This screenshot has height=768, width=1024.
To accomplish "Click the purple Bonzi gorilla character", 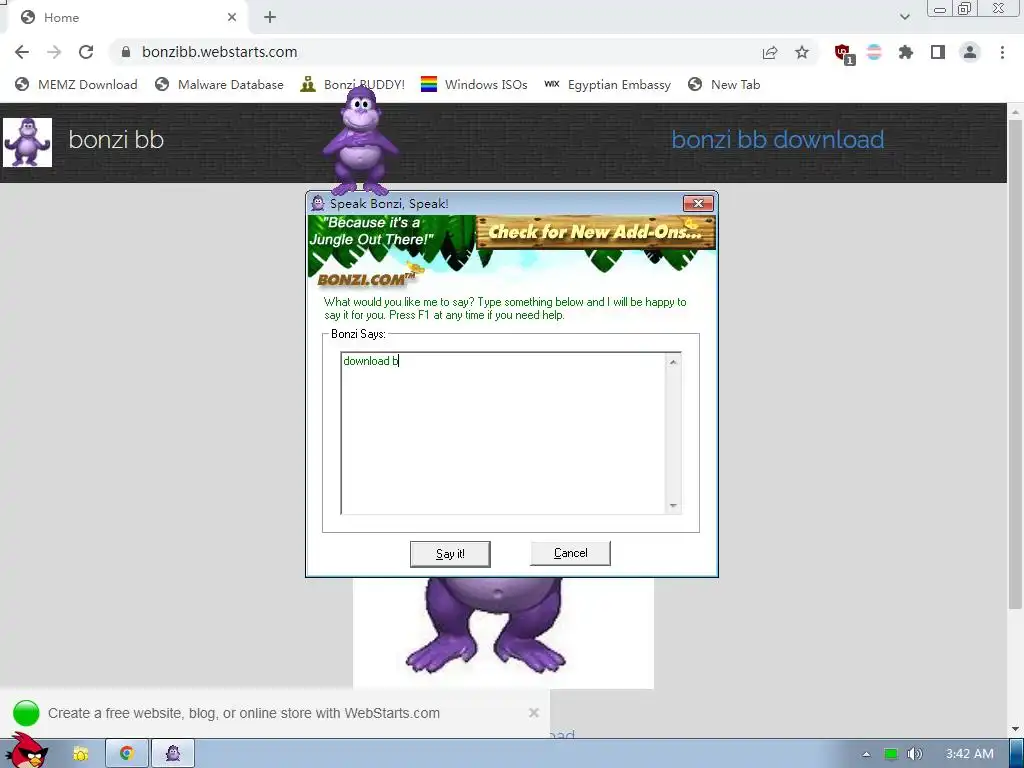I will tap(360, 140).
